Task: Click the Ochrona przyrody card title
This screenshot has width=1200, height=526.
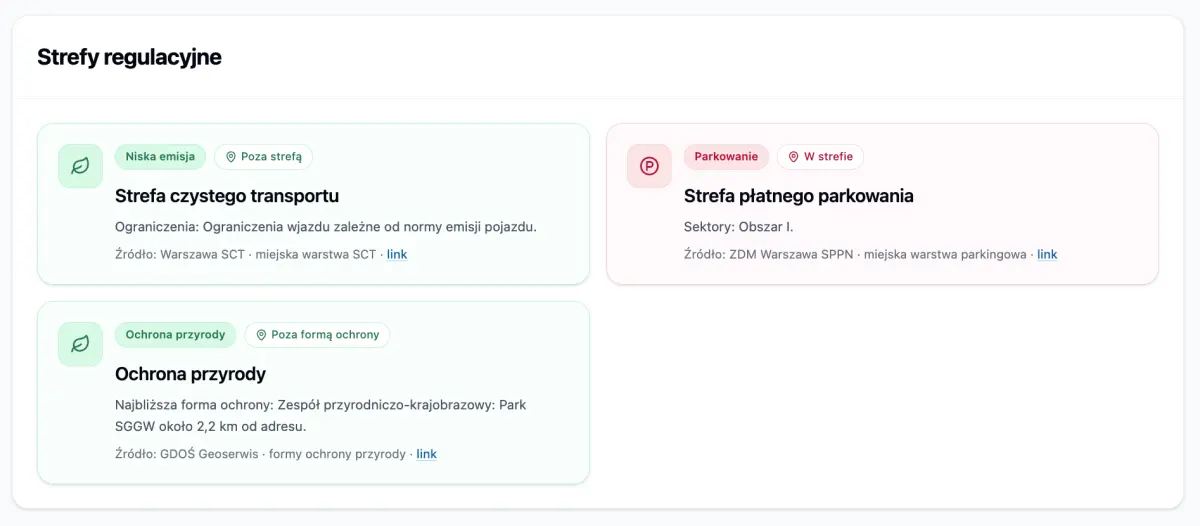Action: 190,374
